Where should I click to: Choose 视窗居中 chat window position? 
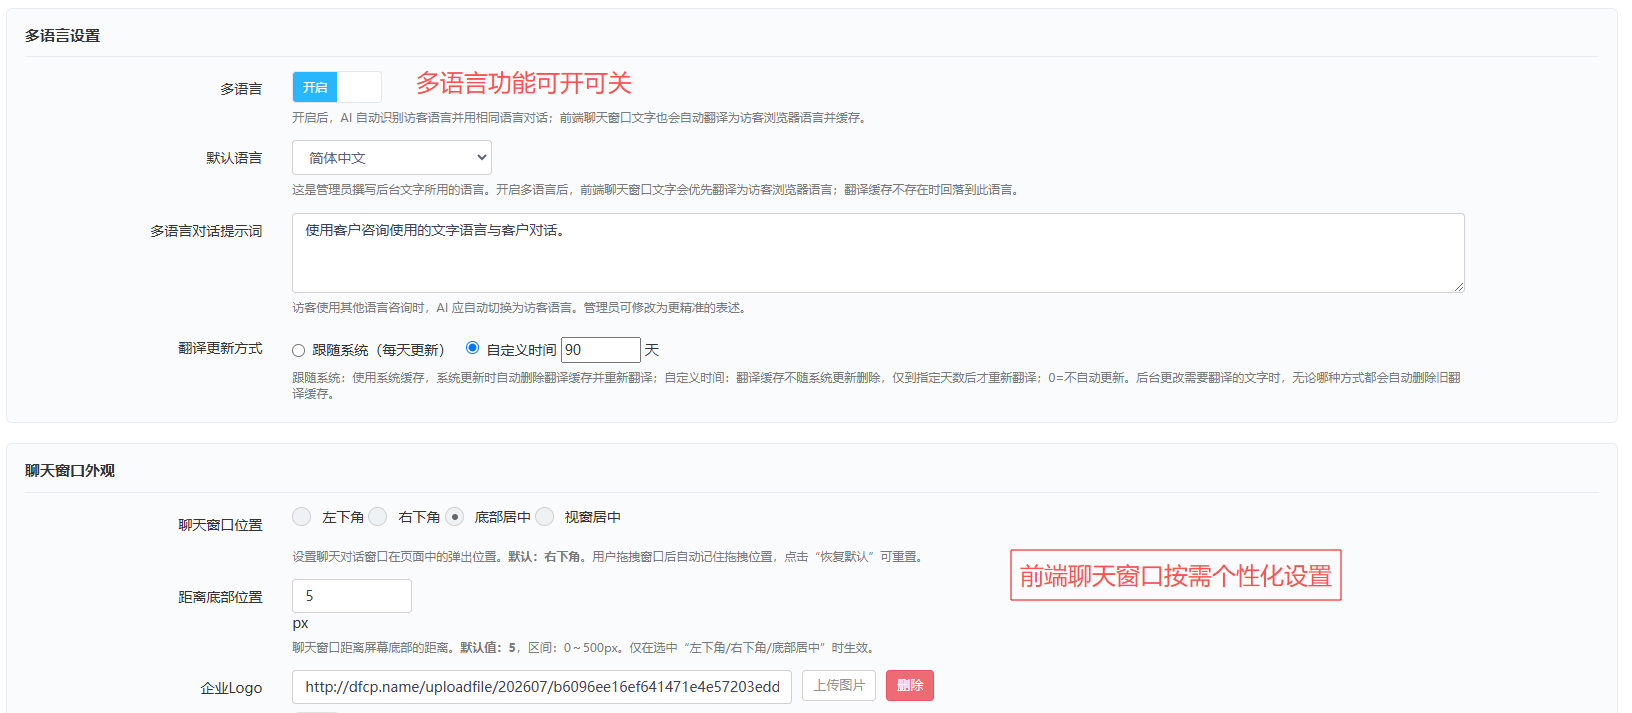coord(544,516)
